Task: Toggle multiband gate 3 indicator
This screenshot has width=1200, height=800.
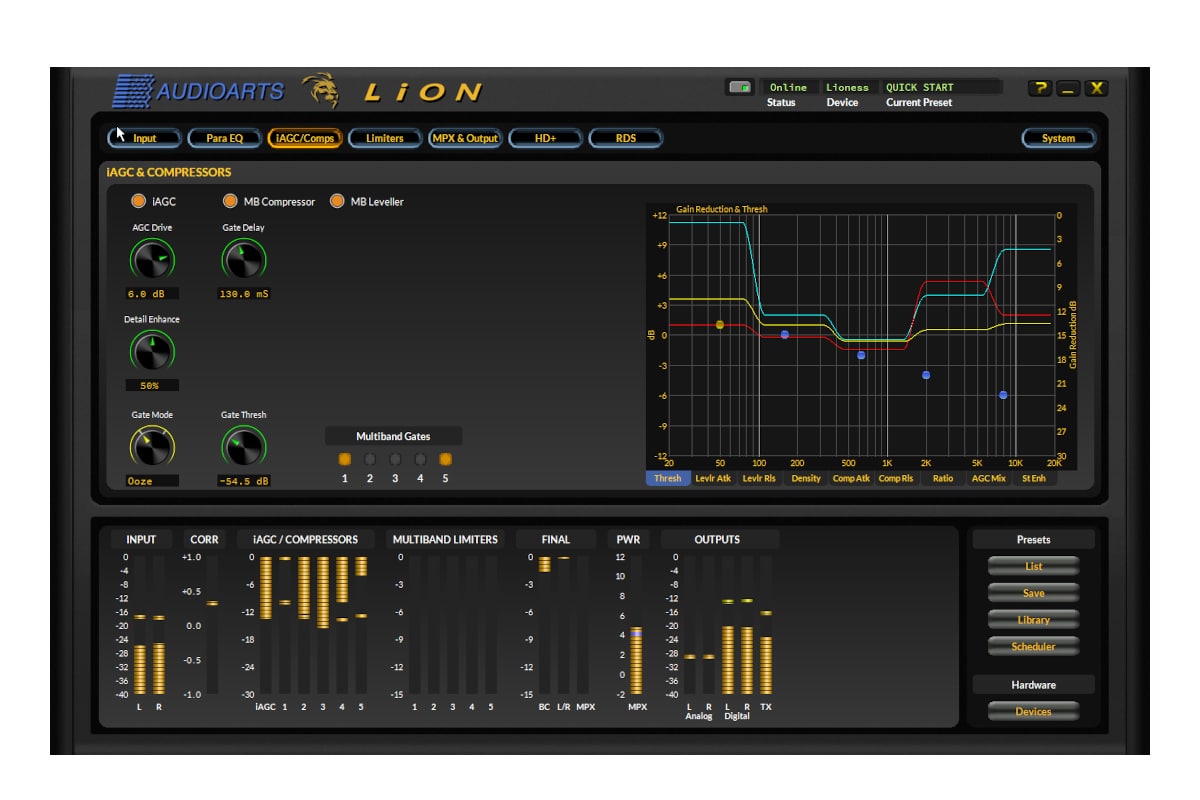Action: [x=395, y=460]
